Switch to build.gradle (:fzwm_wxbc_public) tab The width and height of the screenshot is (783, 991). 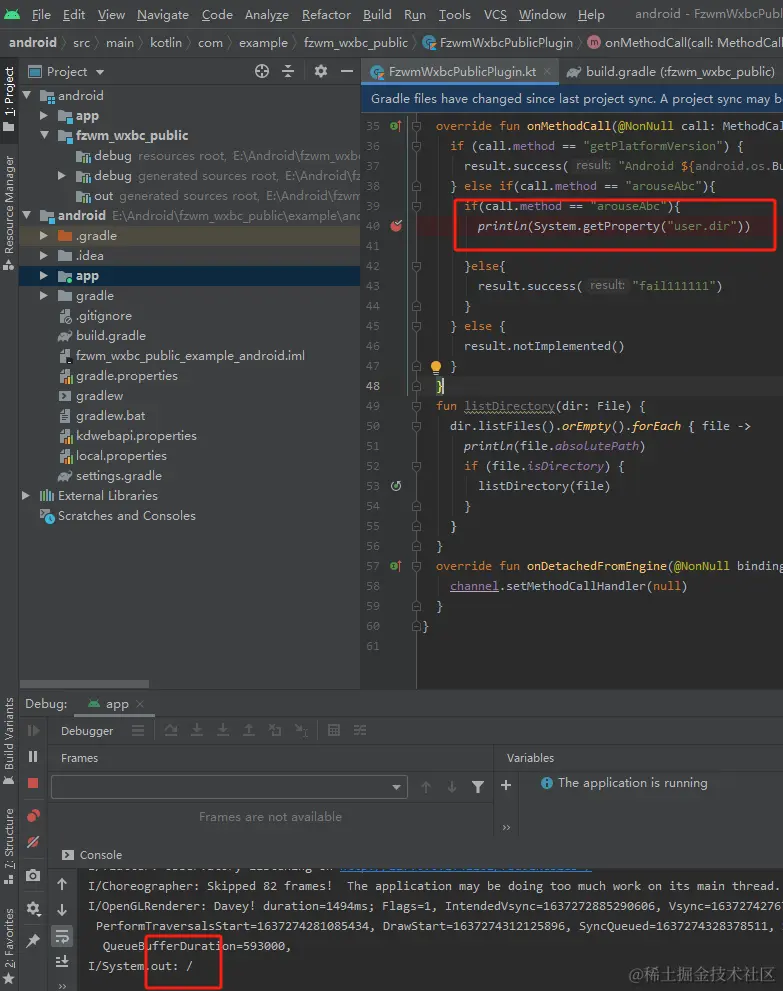(672, 71)
